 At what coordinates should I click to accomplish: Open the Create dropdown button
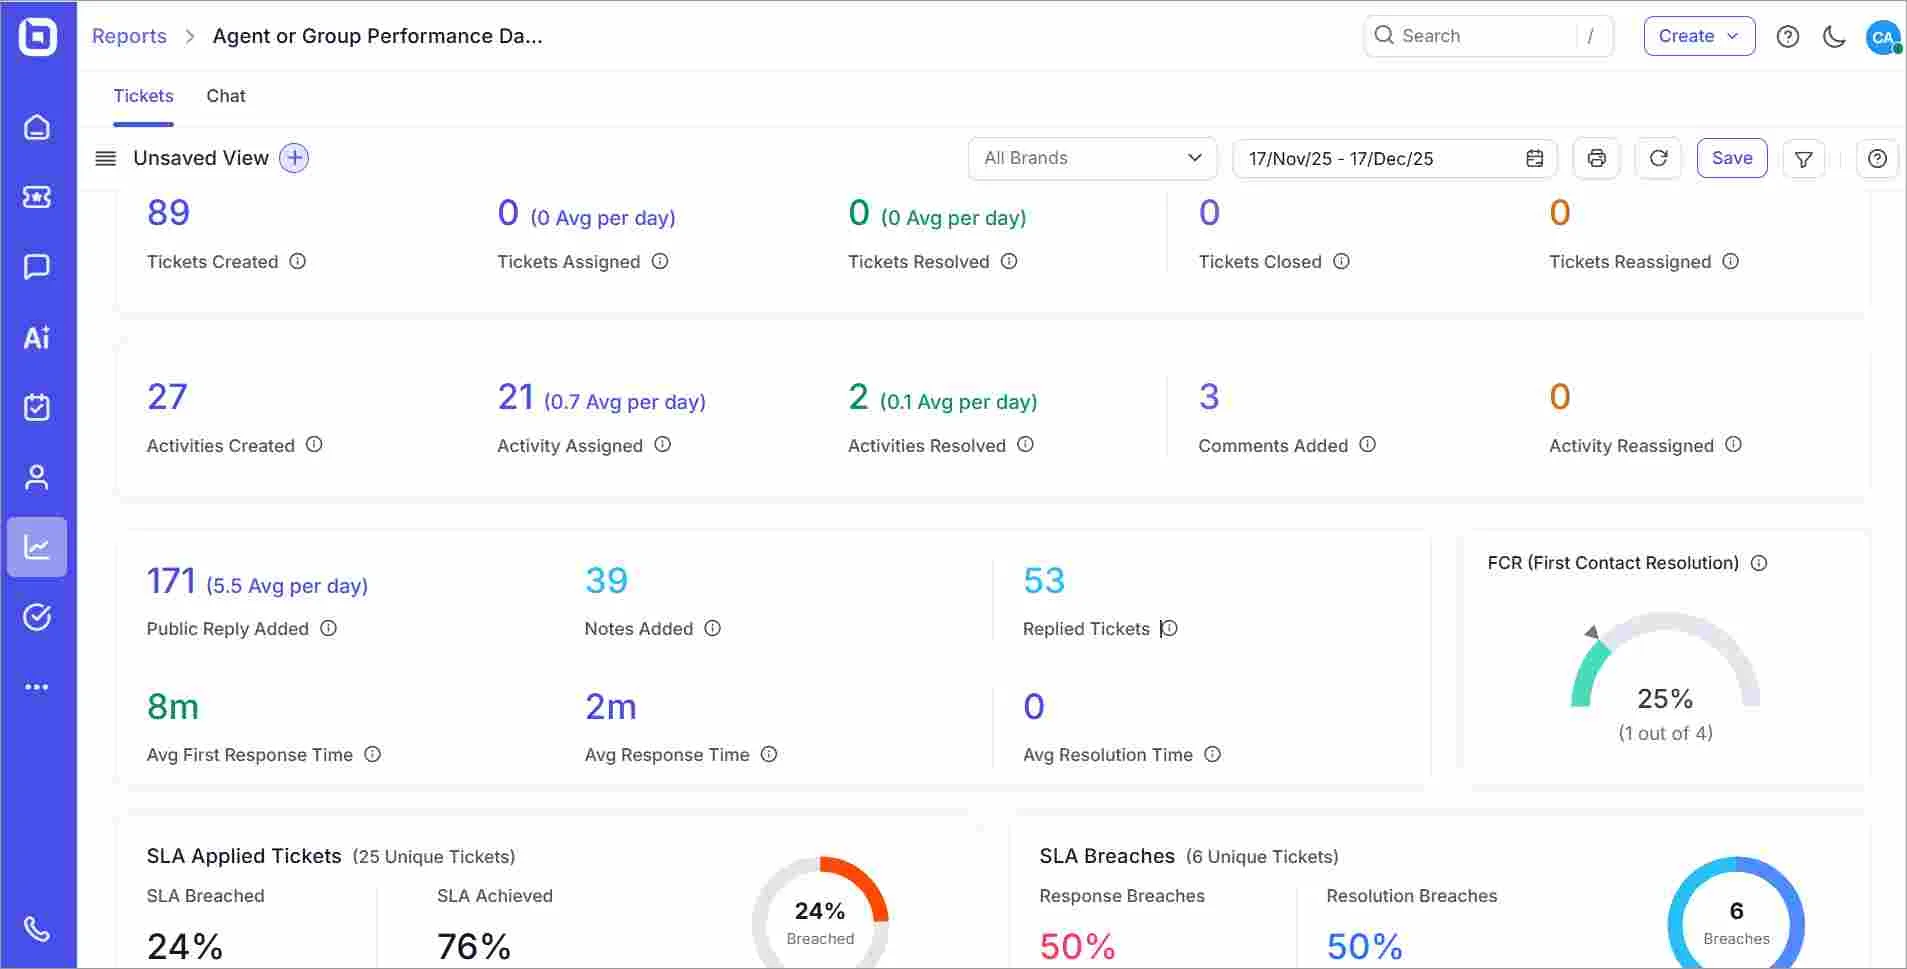(1699, 36)
